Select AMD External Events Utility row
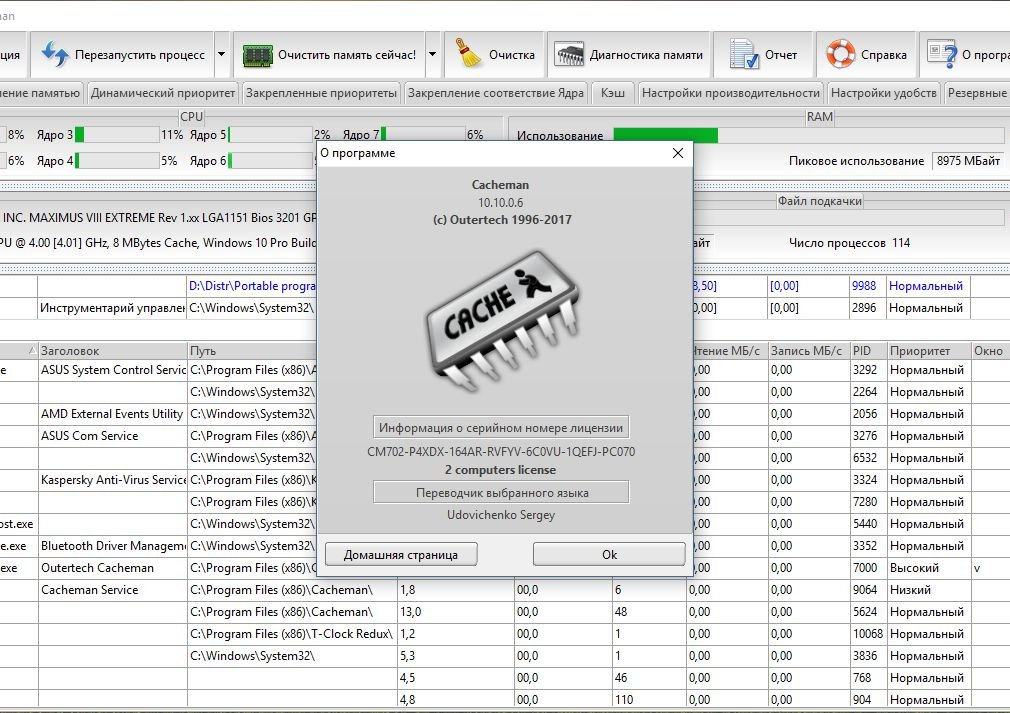1010x713 pixels. 113,414
